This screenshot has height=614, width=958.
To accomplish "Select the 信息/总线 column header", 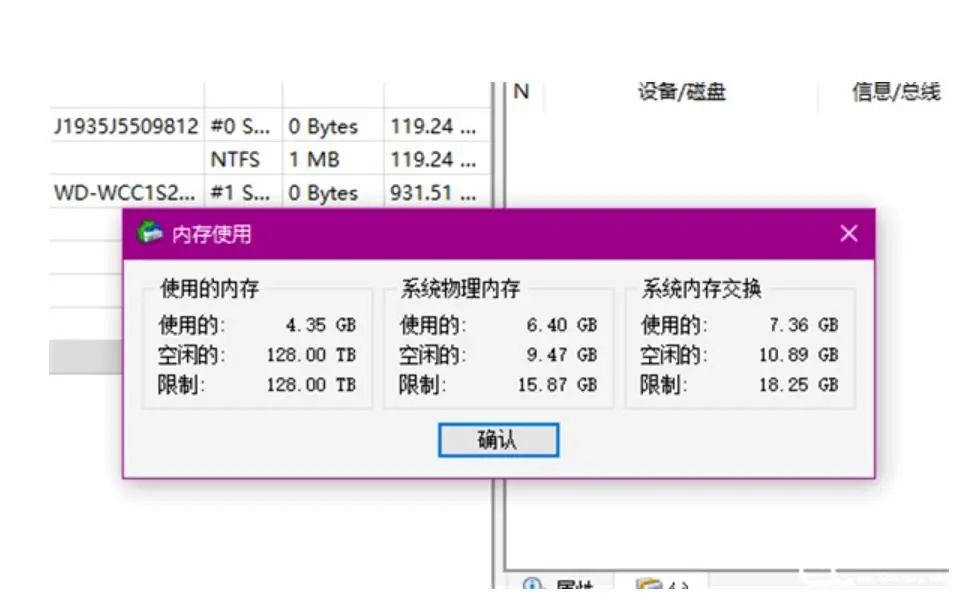I will 896,92.
